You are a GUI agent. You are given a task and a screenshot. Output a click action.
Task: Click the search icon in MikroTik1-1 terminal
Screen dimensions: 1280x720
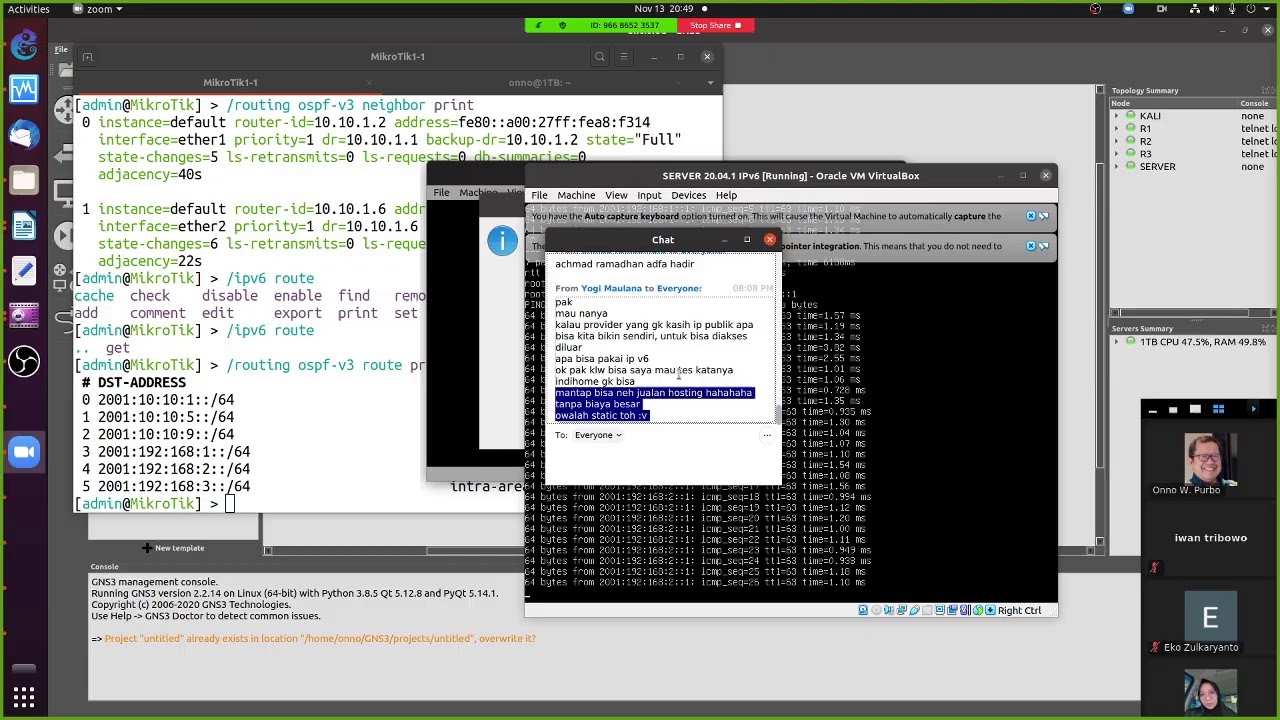(x=599, y=57)
